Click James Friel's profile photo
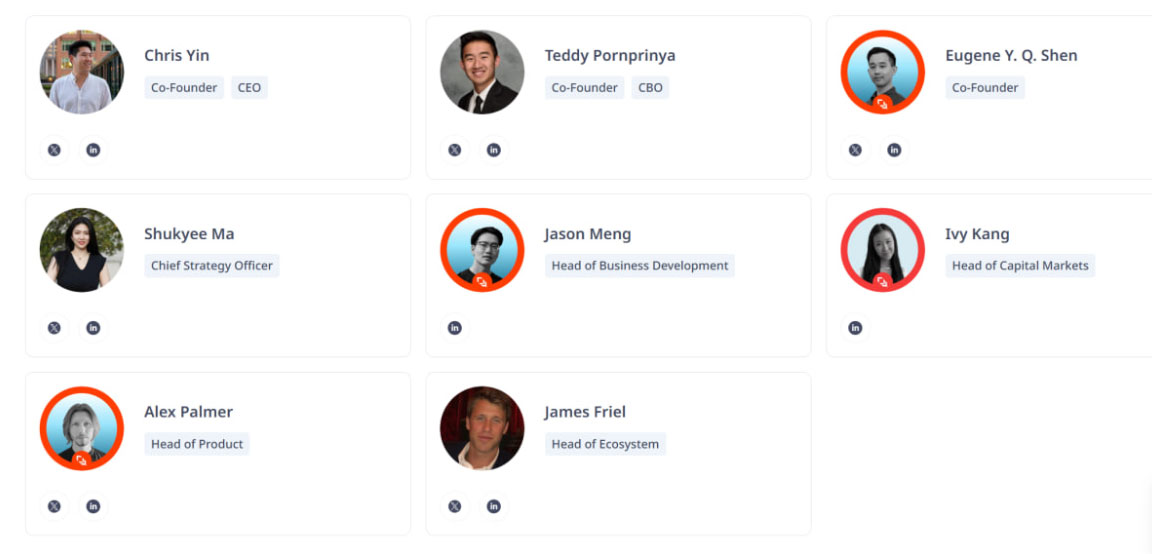Screen dimensions: 1152x554 [482, 428]
